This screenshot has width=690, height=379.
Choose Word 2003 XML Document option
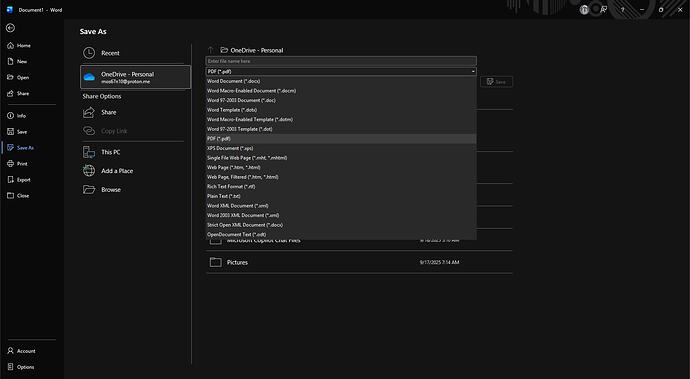pyautogui.click(x=341, y=215)
